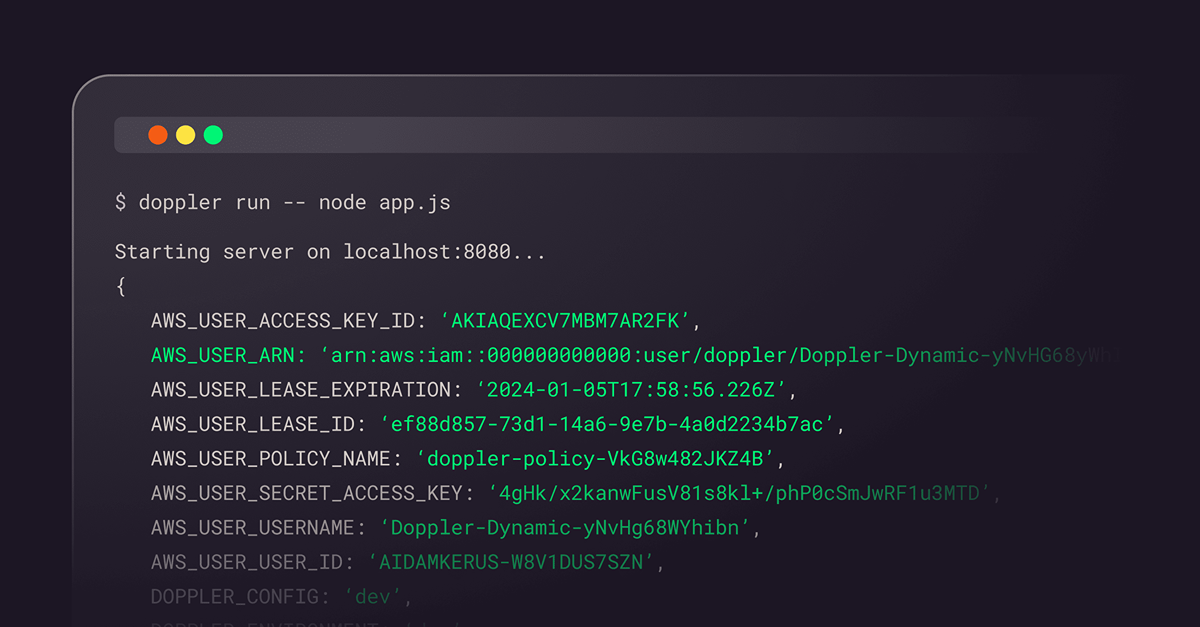Click the value 'doppler-policy-VkG8w482JKZ4B'
This screenshot has width=1200, height=627.
click(x=596, y=459)
